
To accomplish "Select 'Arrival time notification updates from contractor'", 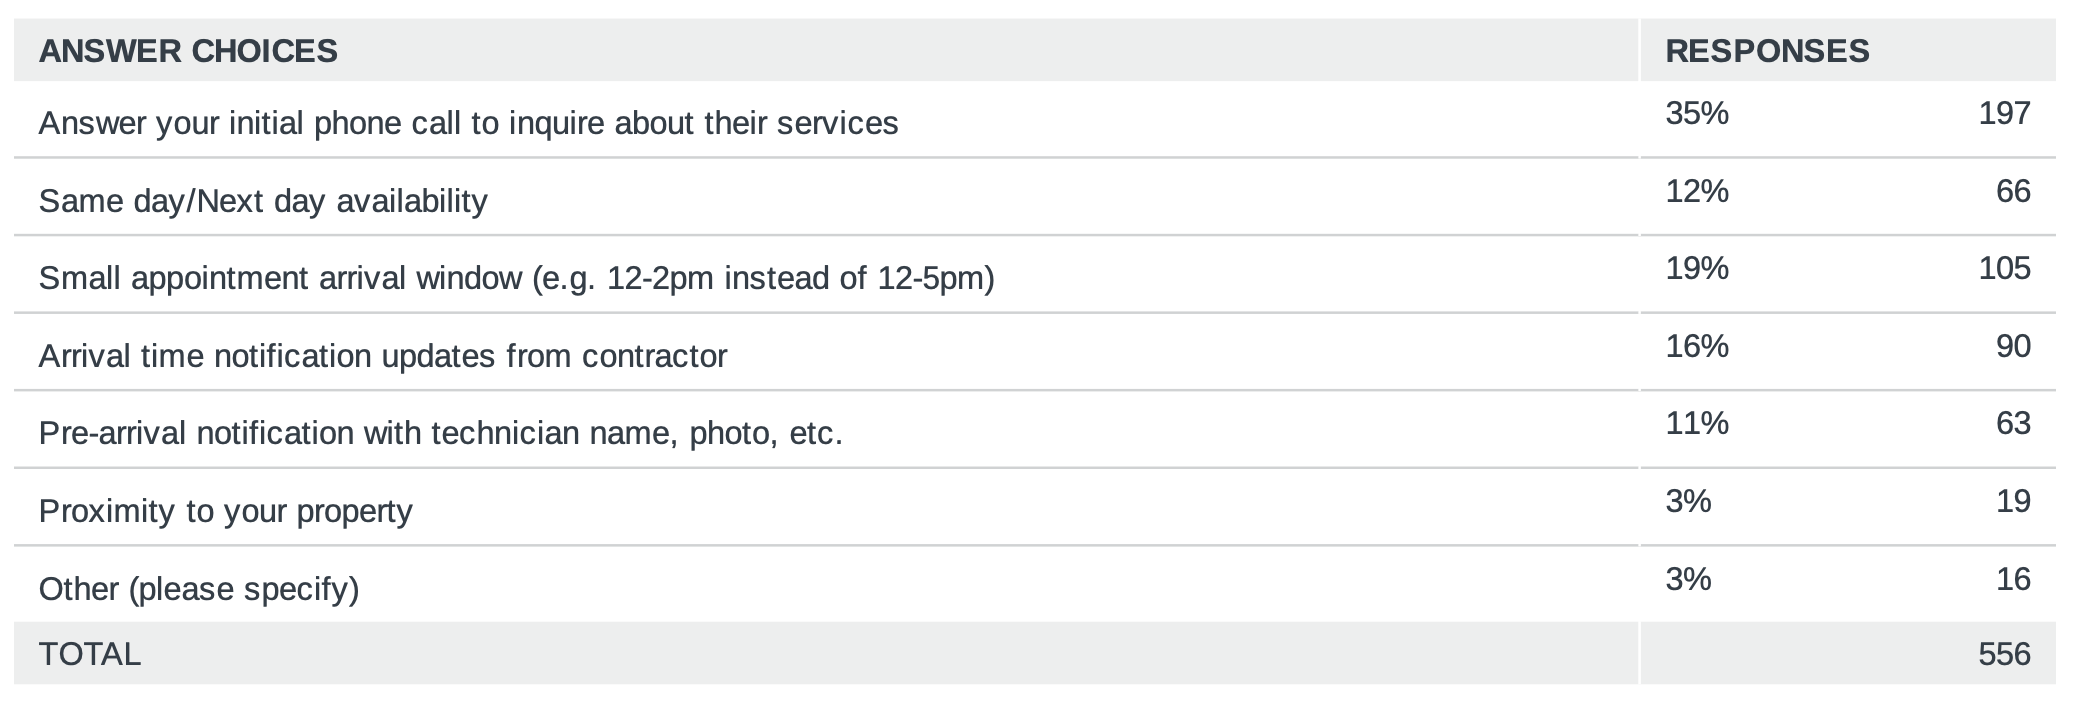I will 383,356.
